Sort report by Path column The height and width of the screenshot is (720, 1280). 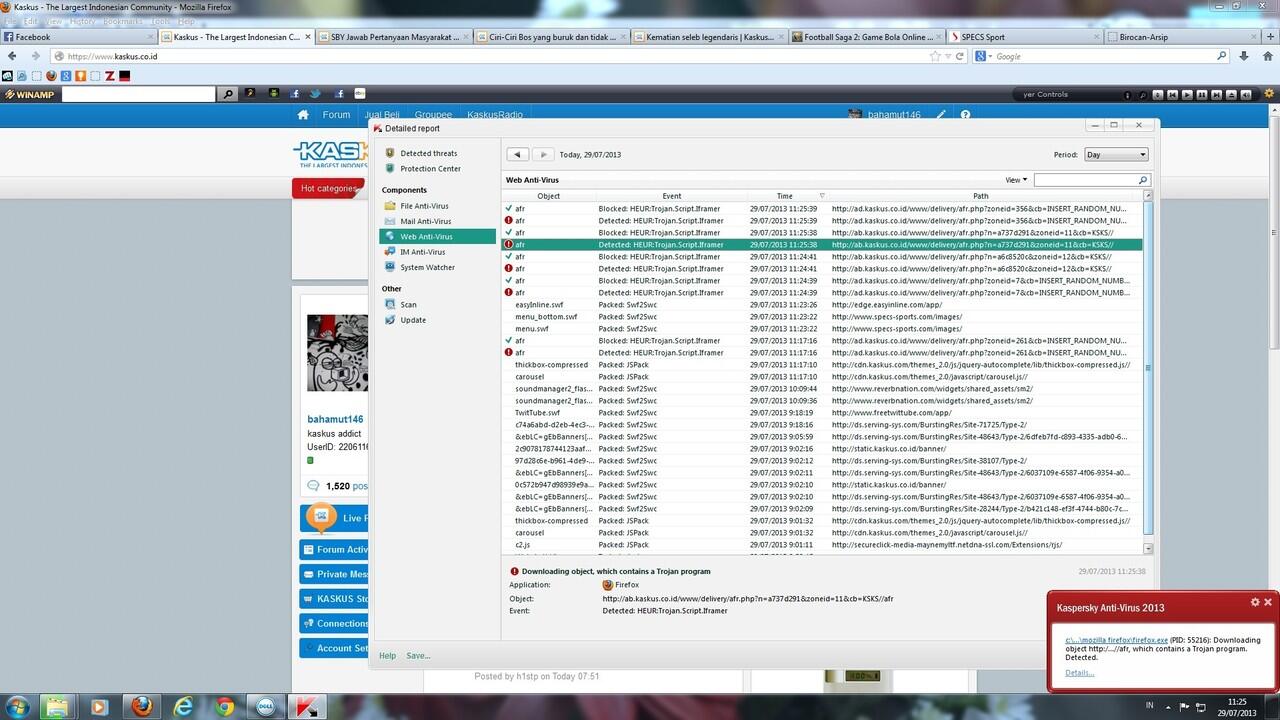980,196
